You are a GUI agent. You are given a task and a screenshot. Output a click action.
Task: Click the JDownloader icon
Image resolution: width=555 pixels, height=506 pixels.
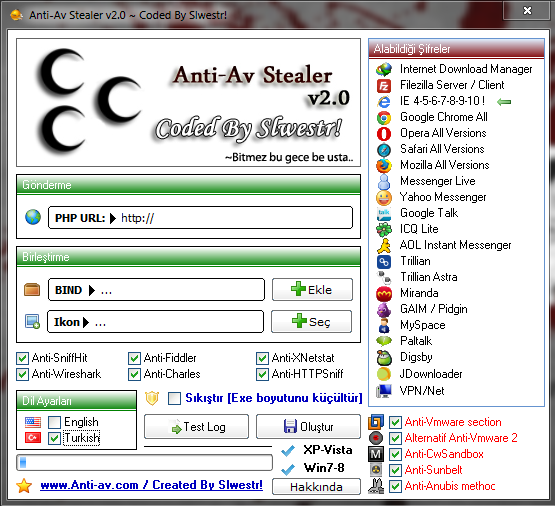(x=384, y=374)
